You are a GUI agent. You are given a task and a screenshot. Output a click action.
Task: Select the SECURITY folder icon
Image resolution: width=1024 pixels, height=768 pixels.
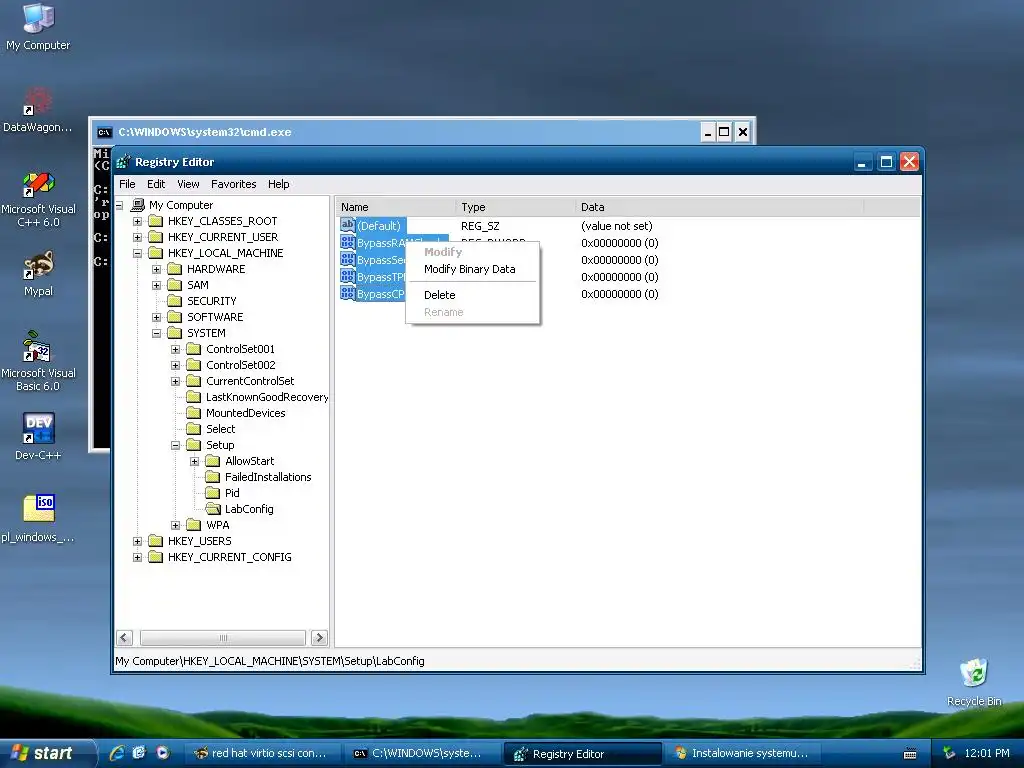(174, 301)
